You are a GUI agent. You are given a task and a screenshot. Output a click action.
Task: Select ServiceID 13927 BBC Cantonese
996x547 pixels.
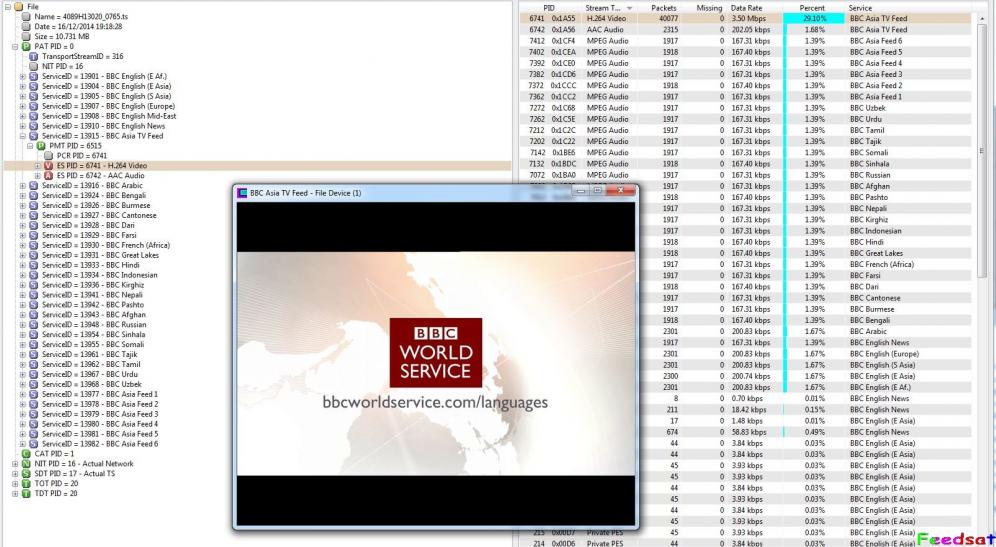pos(99,215)
